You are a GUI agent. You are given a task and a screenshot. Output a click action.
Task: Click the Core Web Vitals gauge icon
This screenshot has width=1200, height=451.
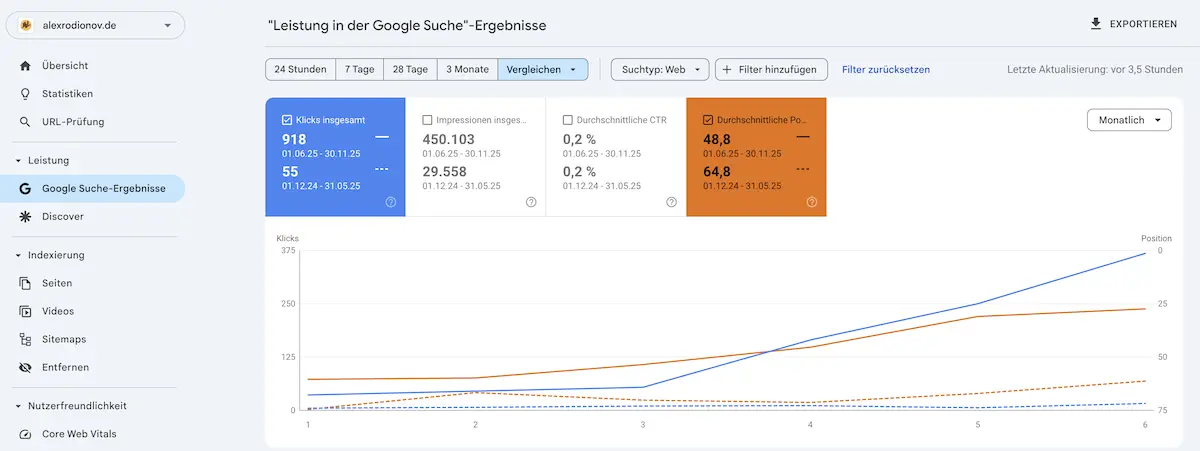(x=25, y=434)
